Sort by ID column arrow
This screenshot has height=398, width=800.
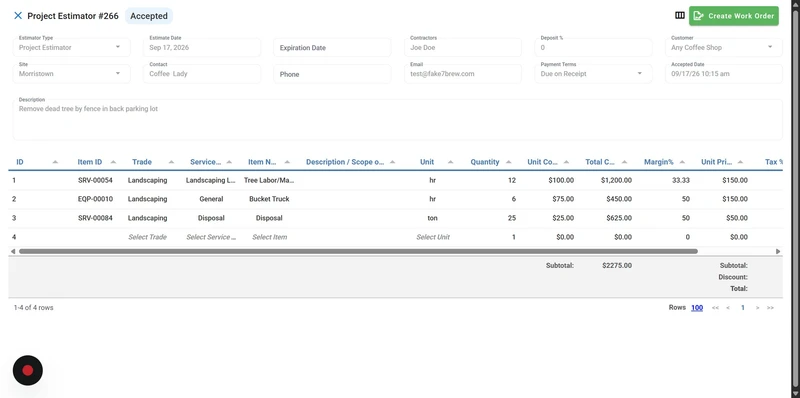(55, 162)
